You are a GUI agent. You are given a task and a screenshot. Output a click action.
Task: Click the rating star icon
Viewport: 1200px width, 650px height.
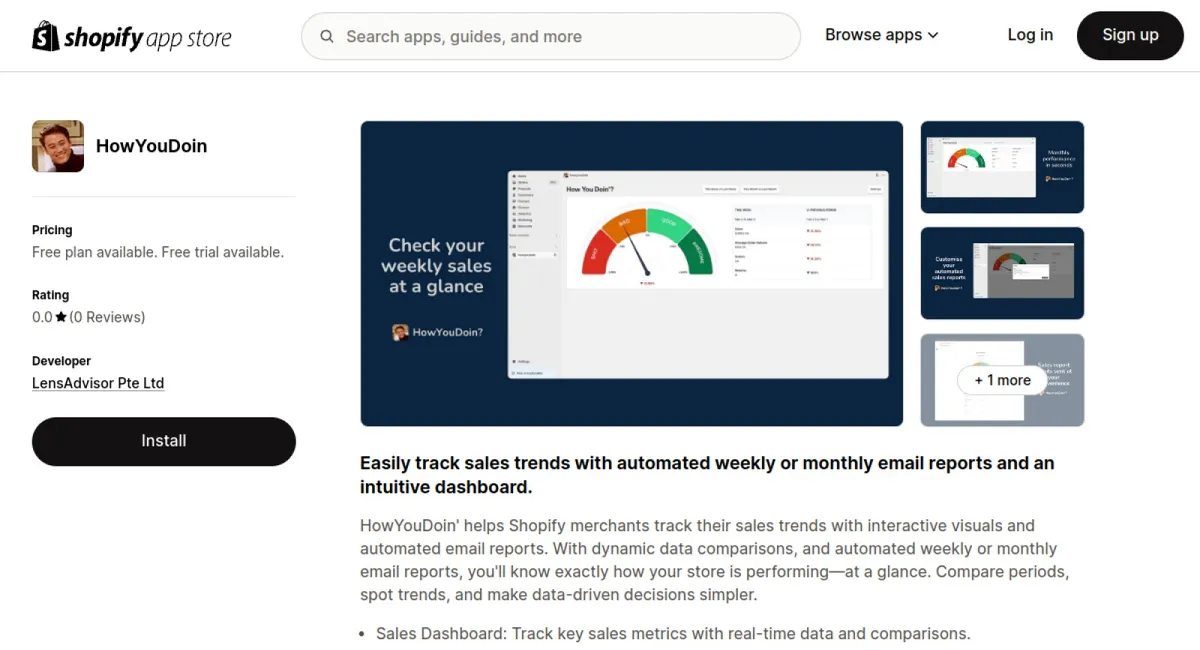click(61, 317)
